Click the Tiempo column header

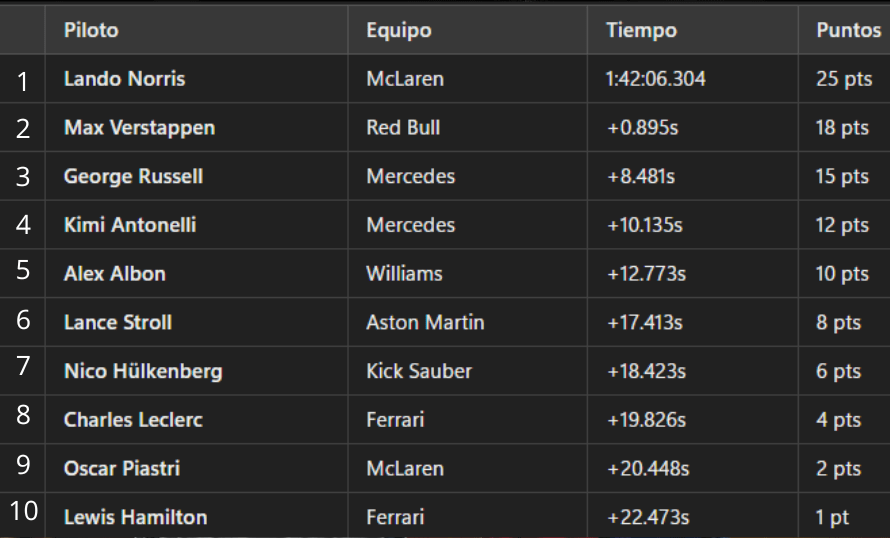[x=641, y=30]
